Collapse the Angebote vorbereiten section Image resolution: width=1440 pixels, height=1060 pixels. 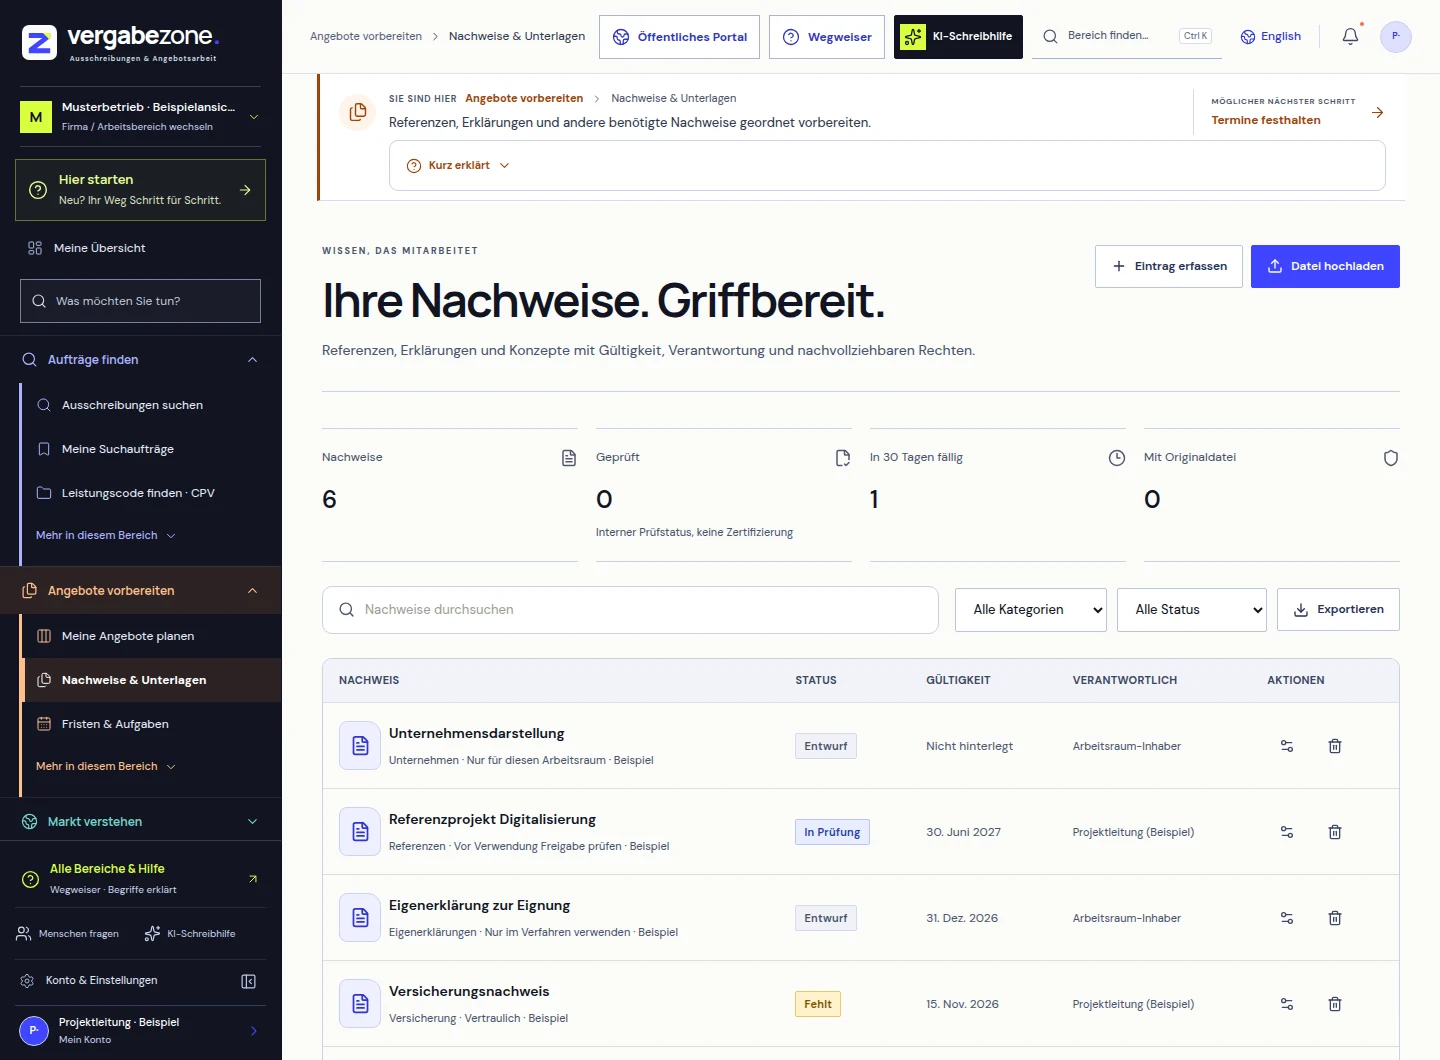(x=140, y=591)
